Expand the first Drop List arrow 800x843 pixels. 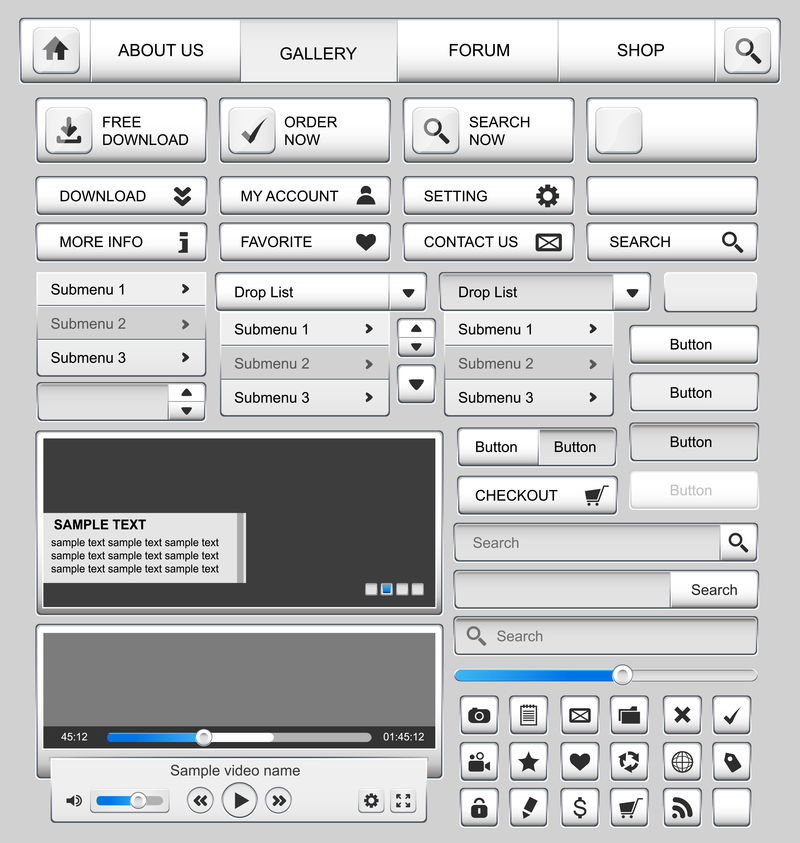click(408, 292)
